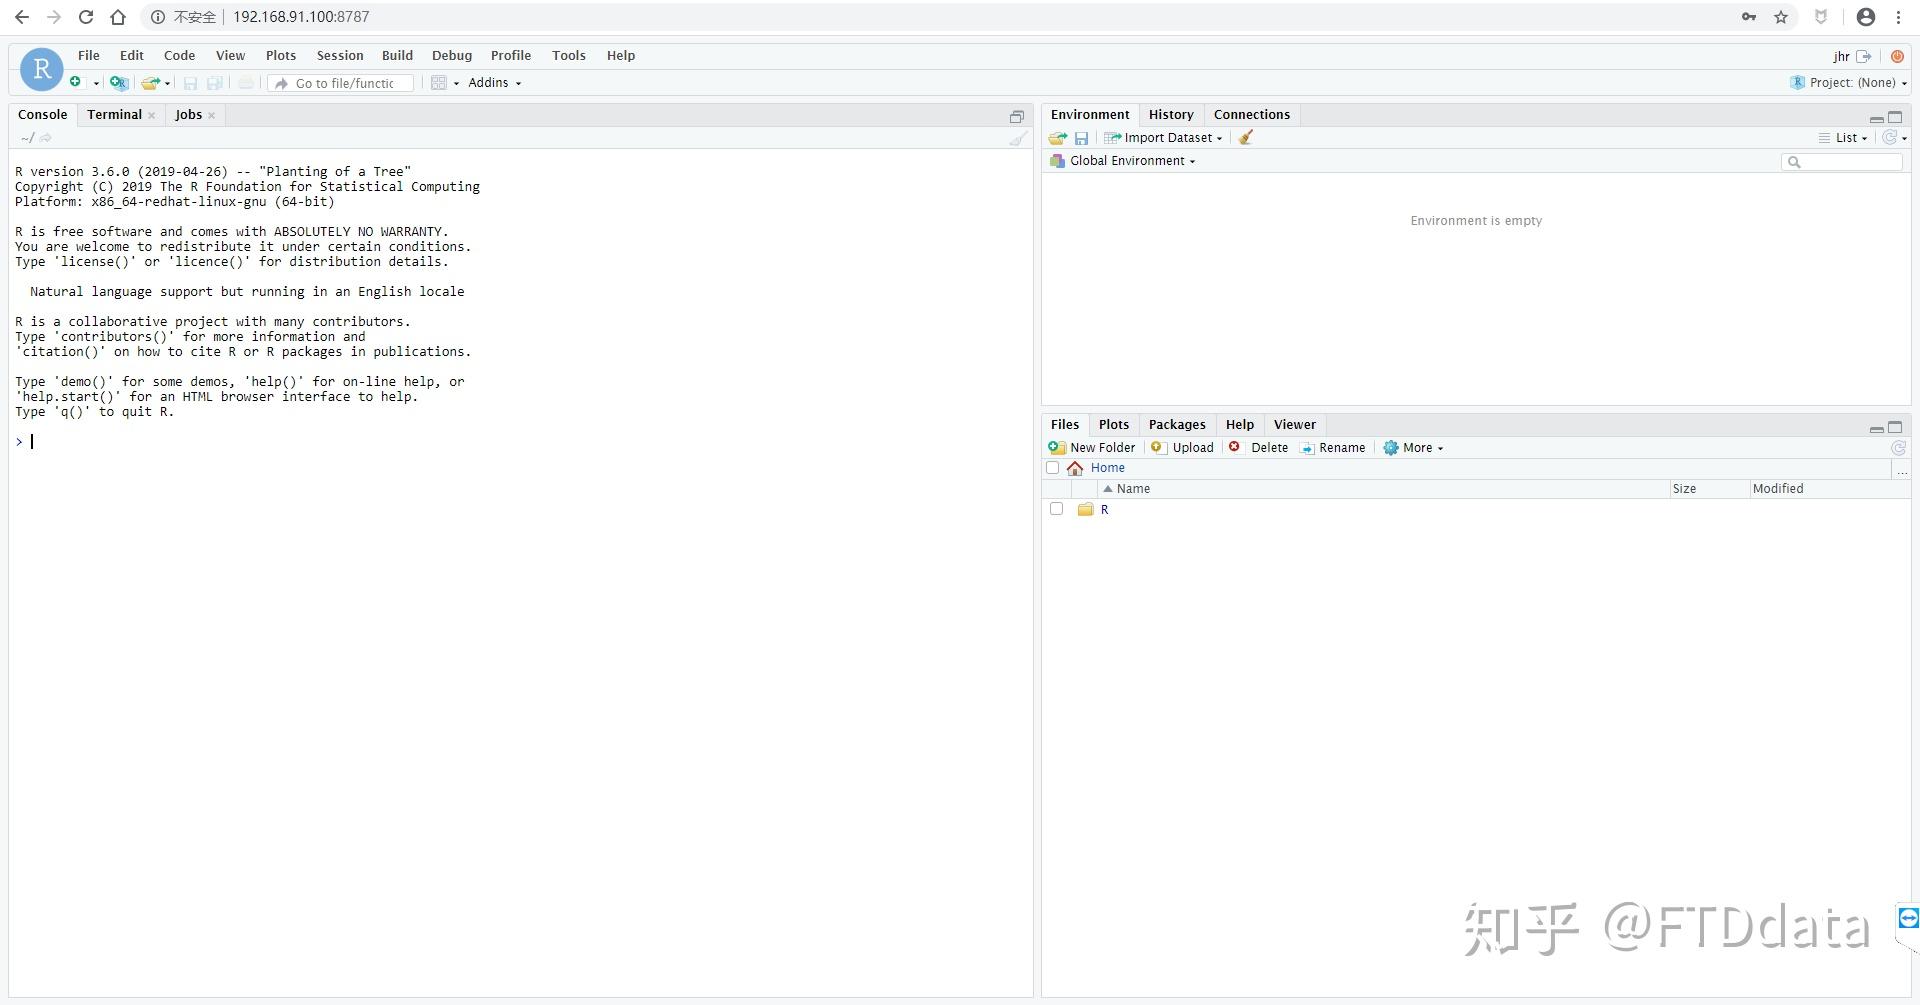Screen dimensions: 1920x1005
Task: Click the New Folder button
Action: click(1092, 447)
